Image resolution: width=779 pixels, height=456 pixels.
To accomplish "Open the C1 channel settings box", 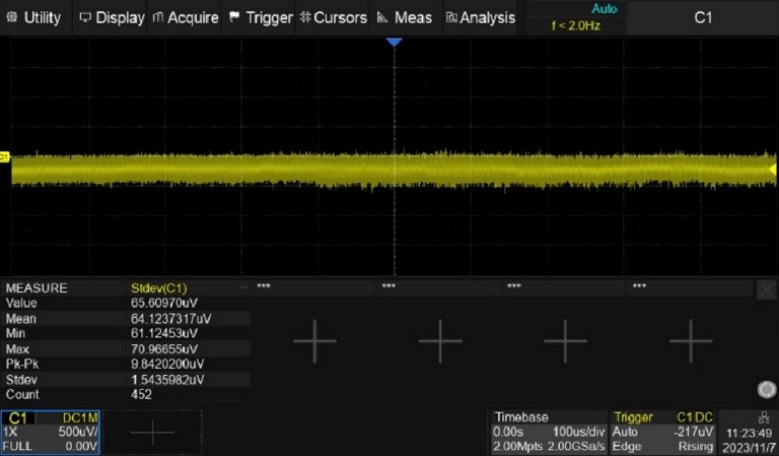I will click(x=50, y=432).
